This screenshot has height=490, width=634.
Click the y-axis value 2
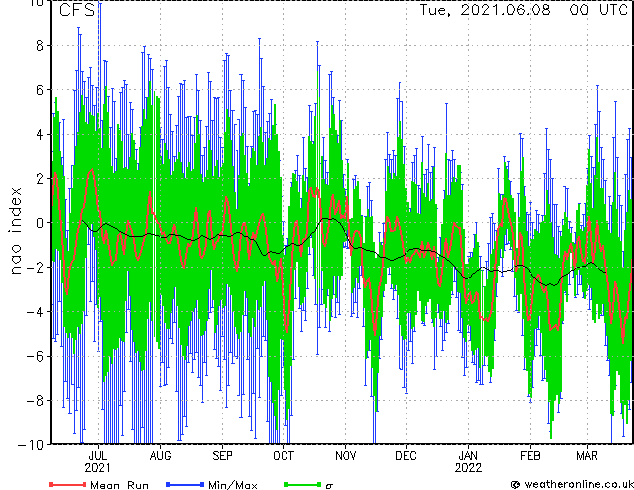click(40, 179)
